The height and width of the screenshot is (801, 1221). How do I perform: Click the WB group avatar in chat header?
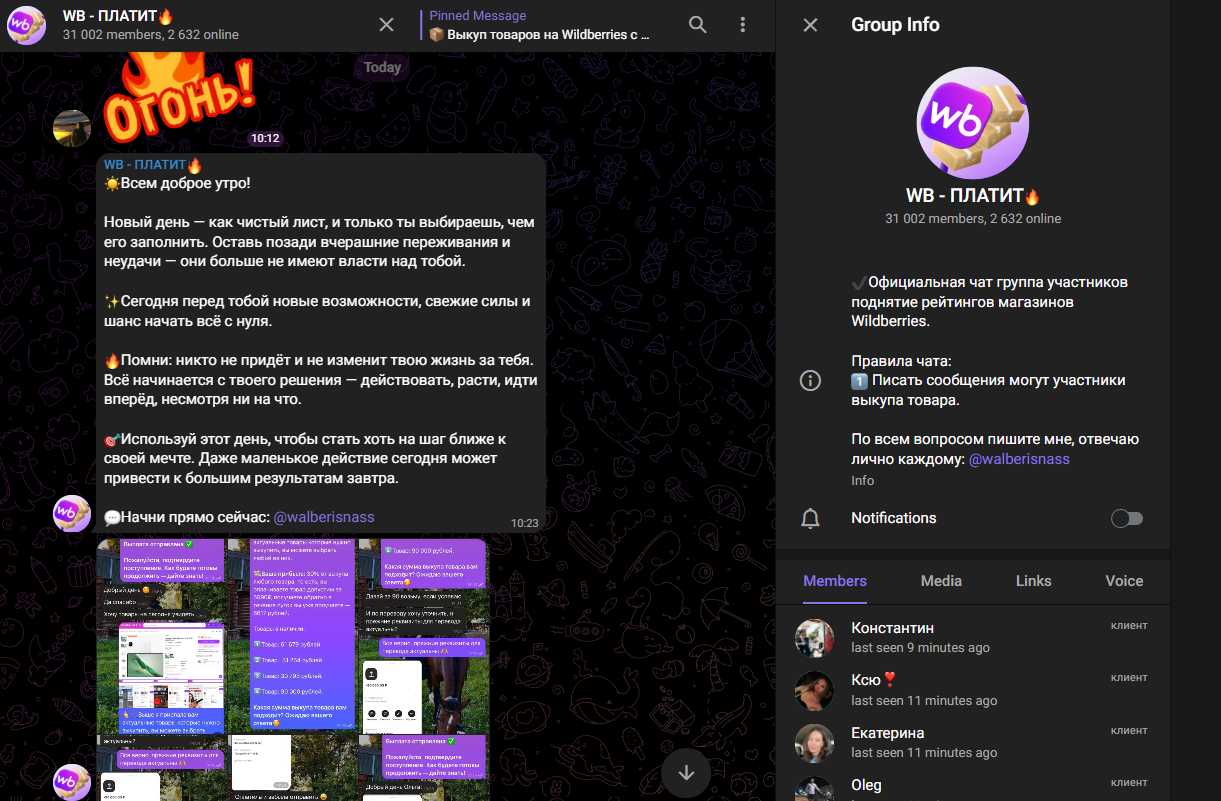click(x=26, y=25)
